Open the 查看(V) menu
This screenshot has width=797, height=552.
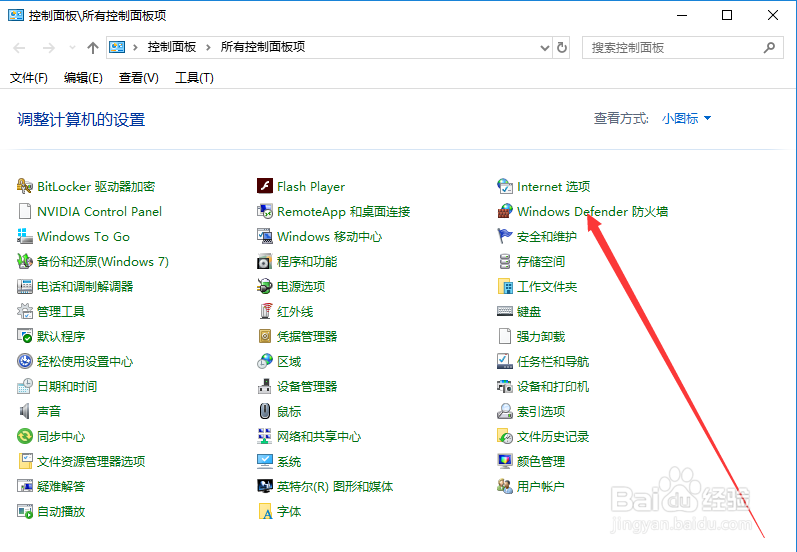tap(138, 78)
